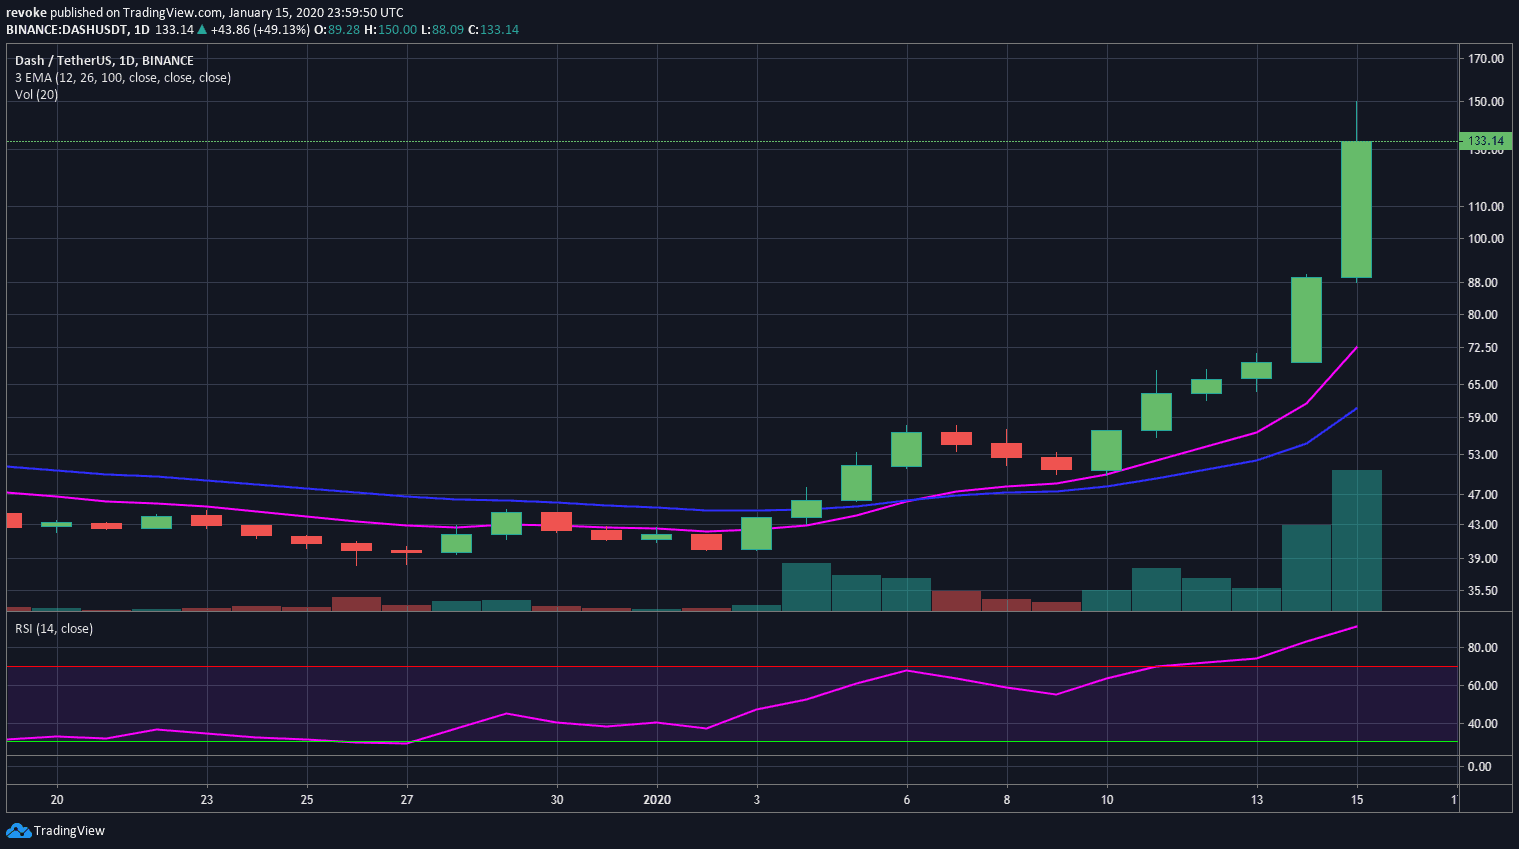Click the 2020 label on date axis
This screenshot has height=849, width=1519.
(656, 799)
